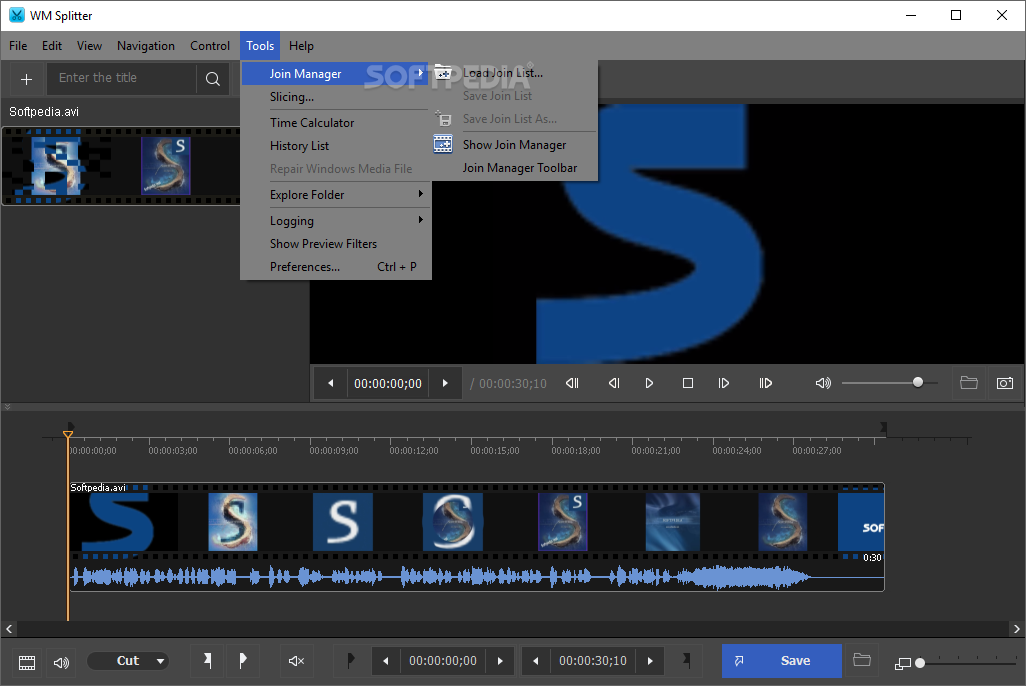Image resolution: width=1026 pixels, height=686 pixels.
Task: Open the View menu
Action: pos(89,46)
